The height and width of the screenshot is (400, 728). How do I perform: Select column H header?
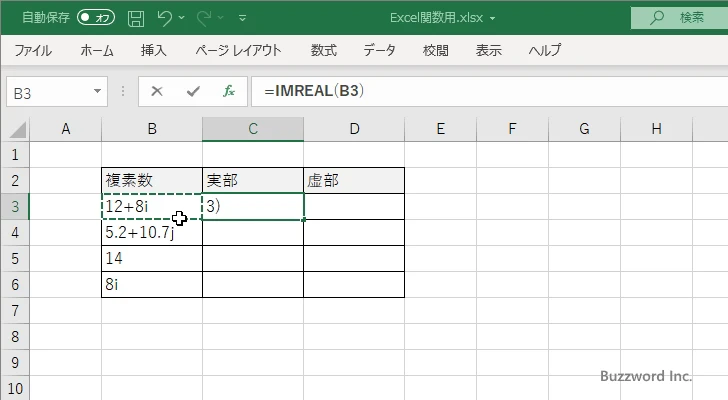(x=656, y=129)
